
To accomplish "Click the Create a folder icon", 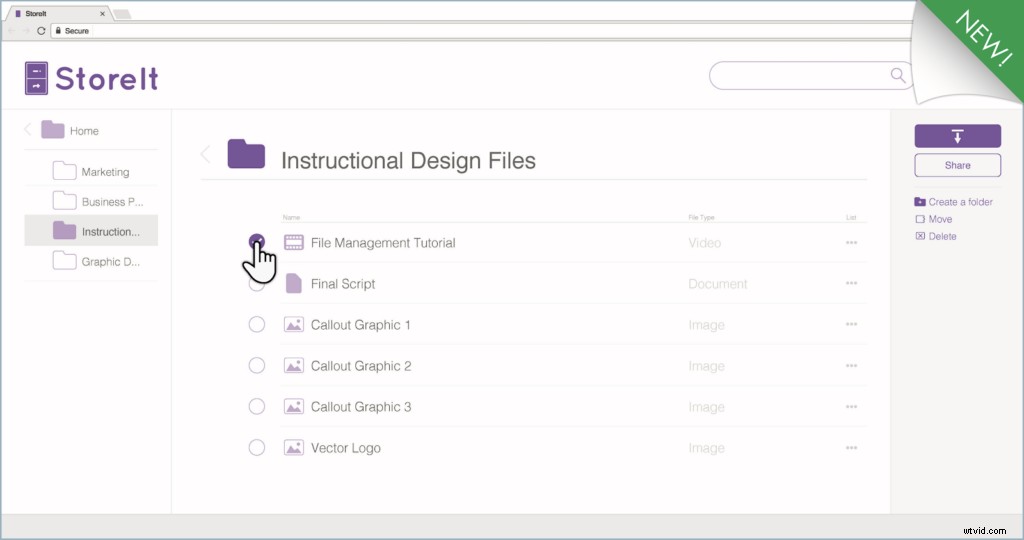I will click(x=920, y=202).
